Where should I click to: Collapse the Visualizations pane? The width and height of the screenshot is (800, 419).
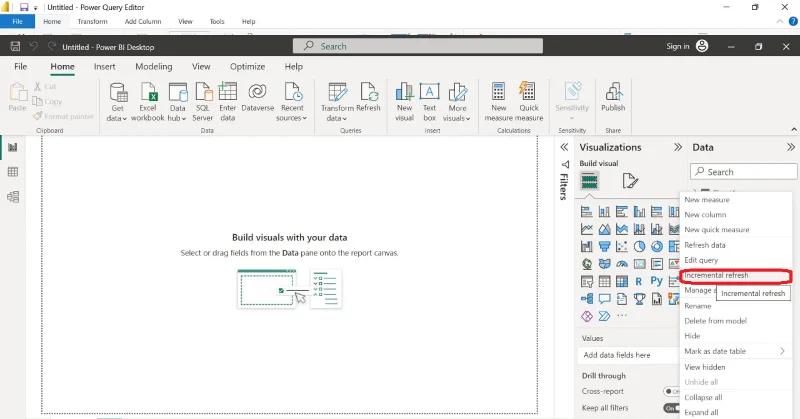tap(678, 147)
